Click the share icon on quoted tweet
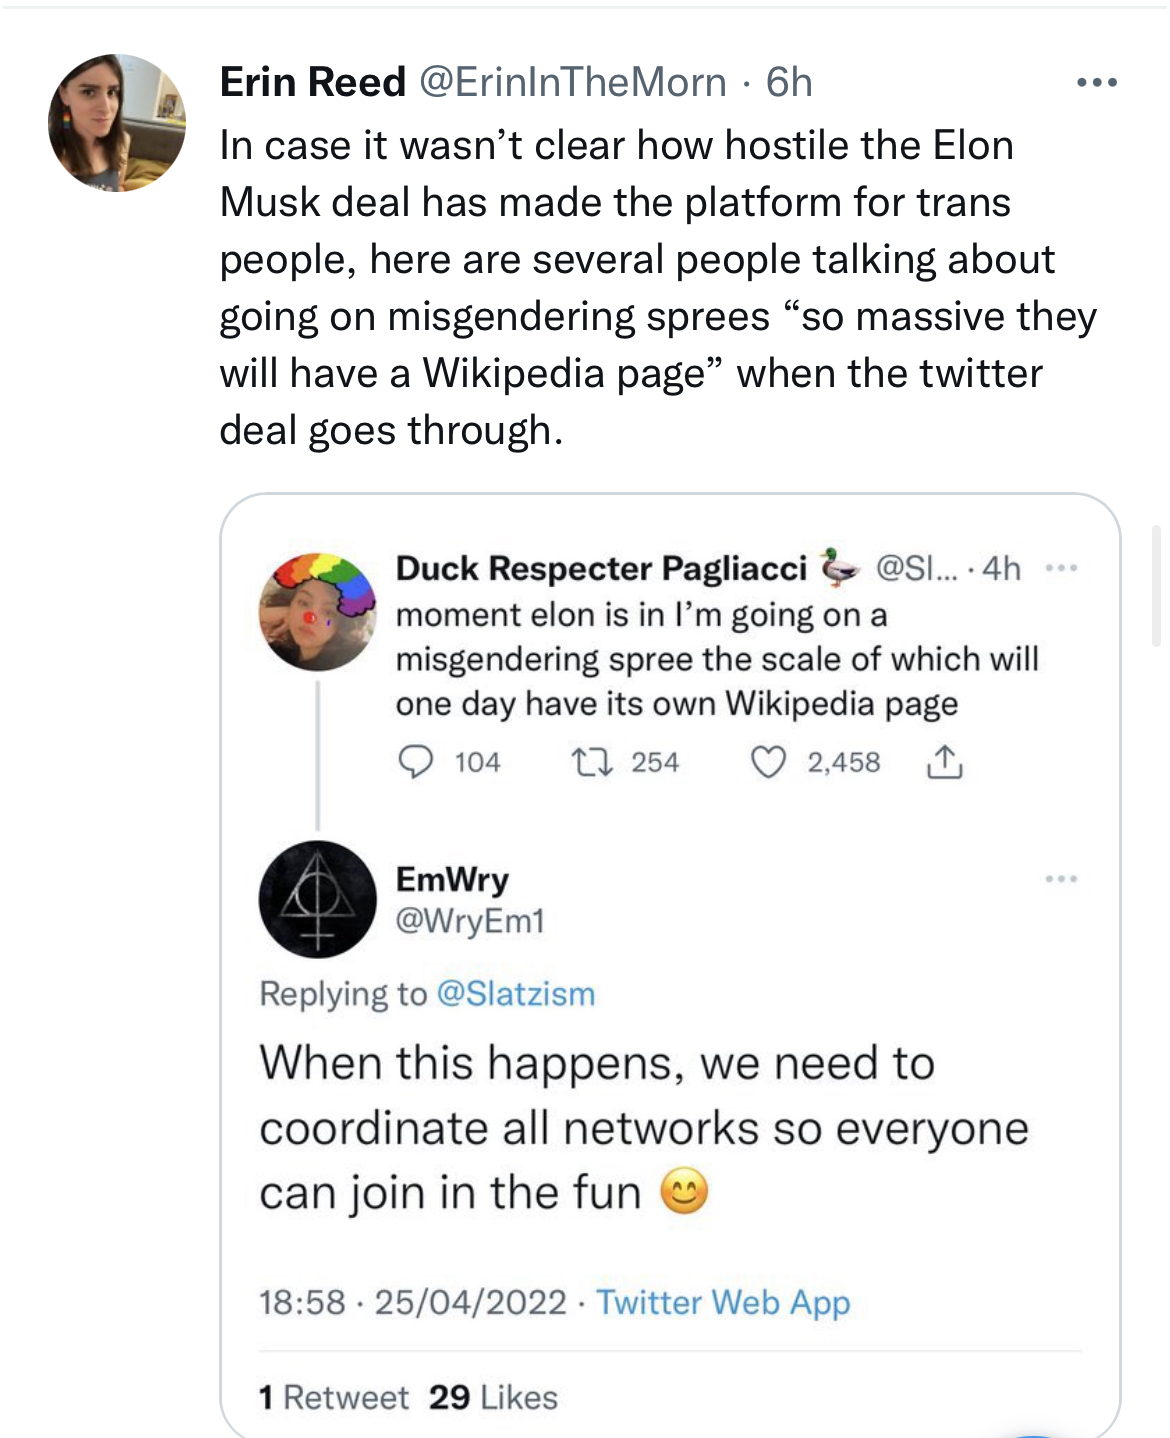 [944, 763]
